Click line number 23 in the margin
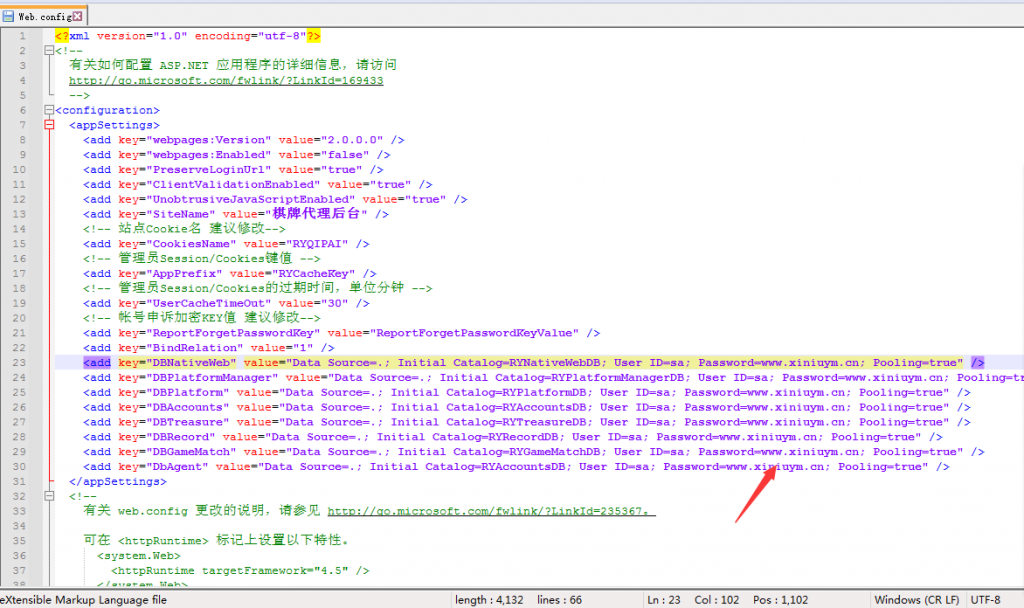Viewport: 1024px width, 608px height. click(20, 362)
